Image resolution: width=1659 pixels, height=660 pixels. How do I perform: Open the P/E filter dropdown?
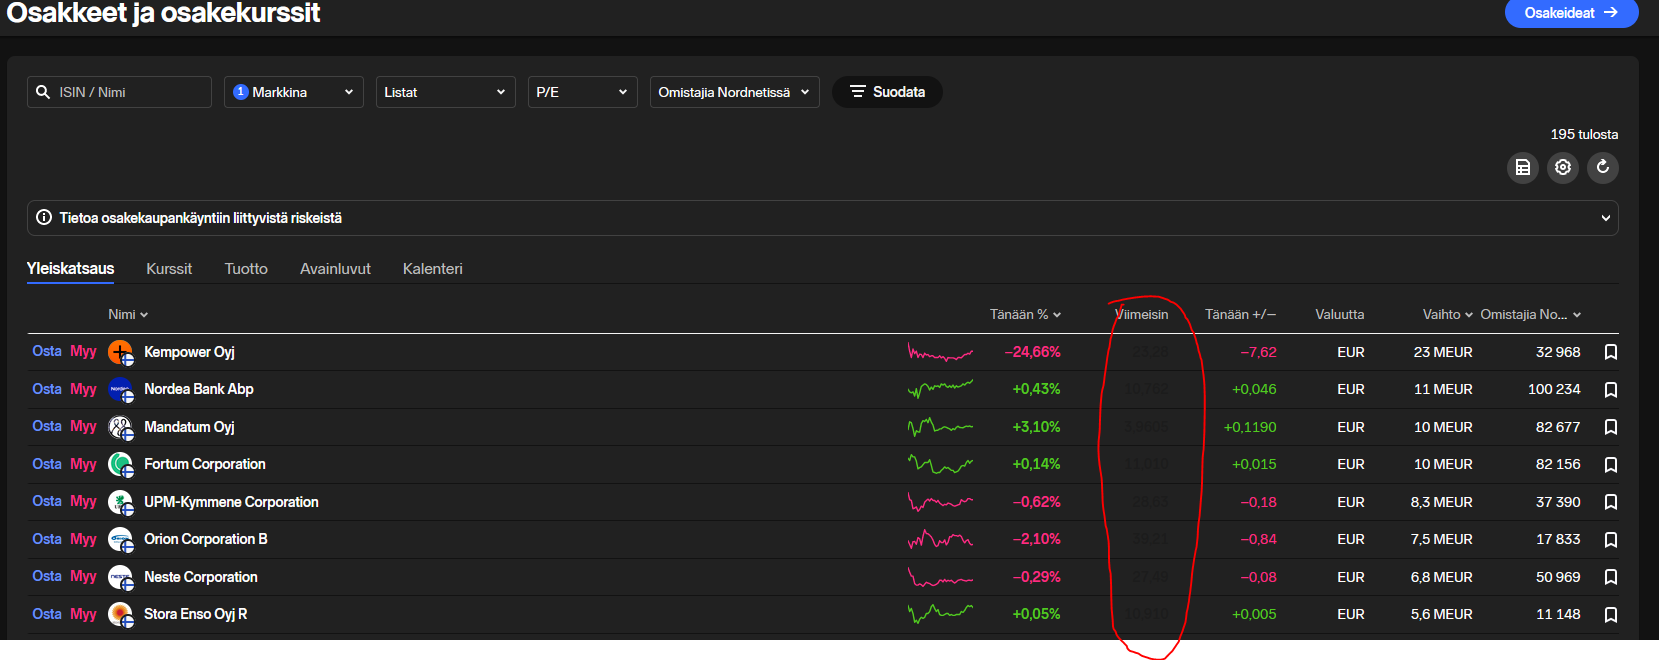point(583,92)
